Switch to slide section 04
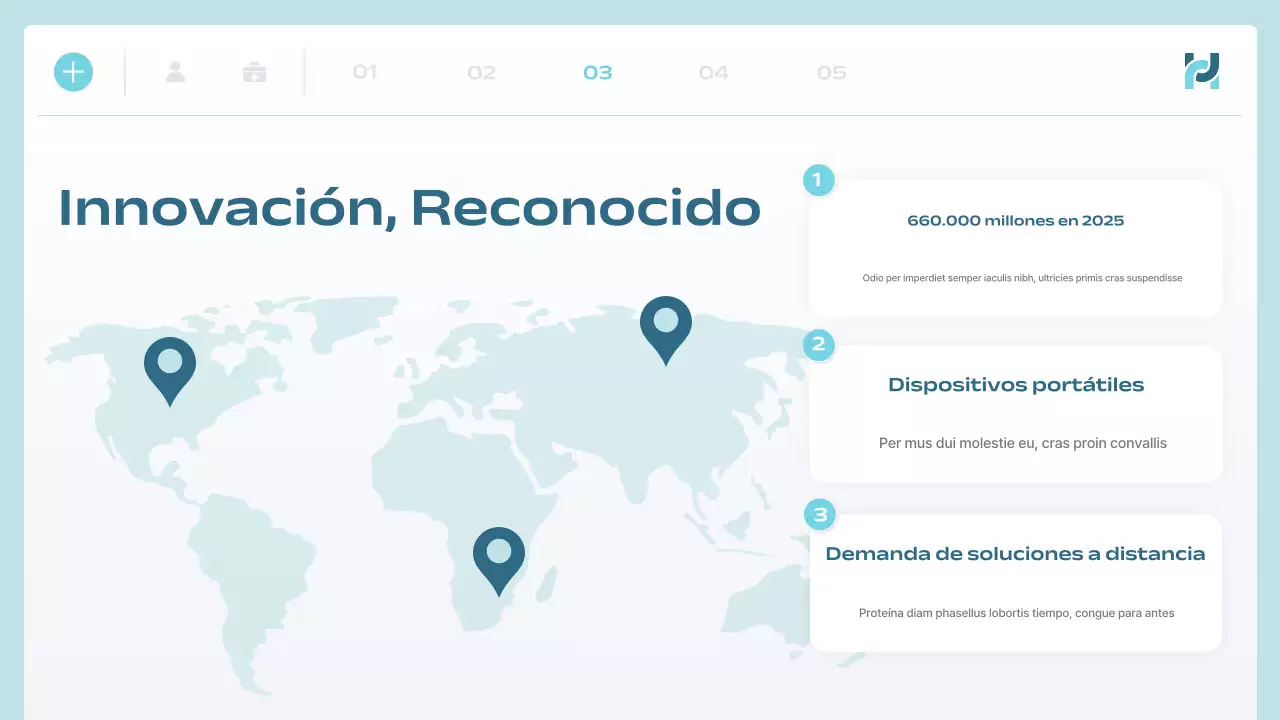Viewport: 1280px width, 720px height. [713, 71]
